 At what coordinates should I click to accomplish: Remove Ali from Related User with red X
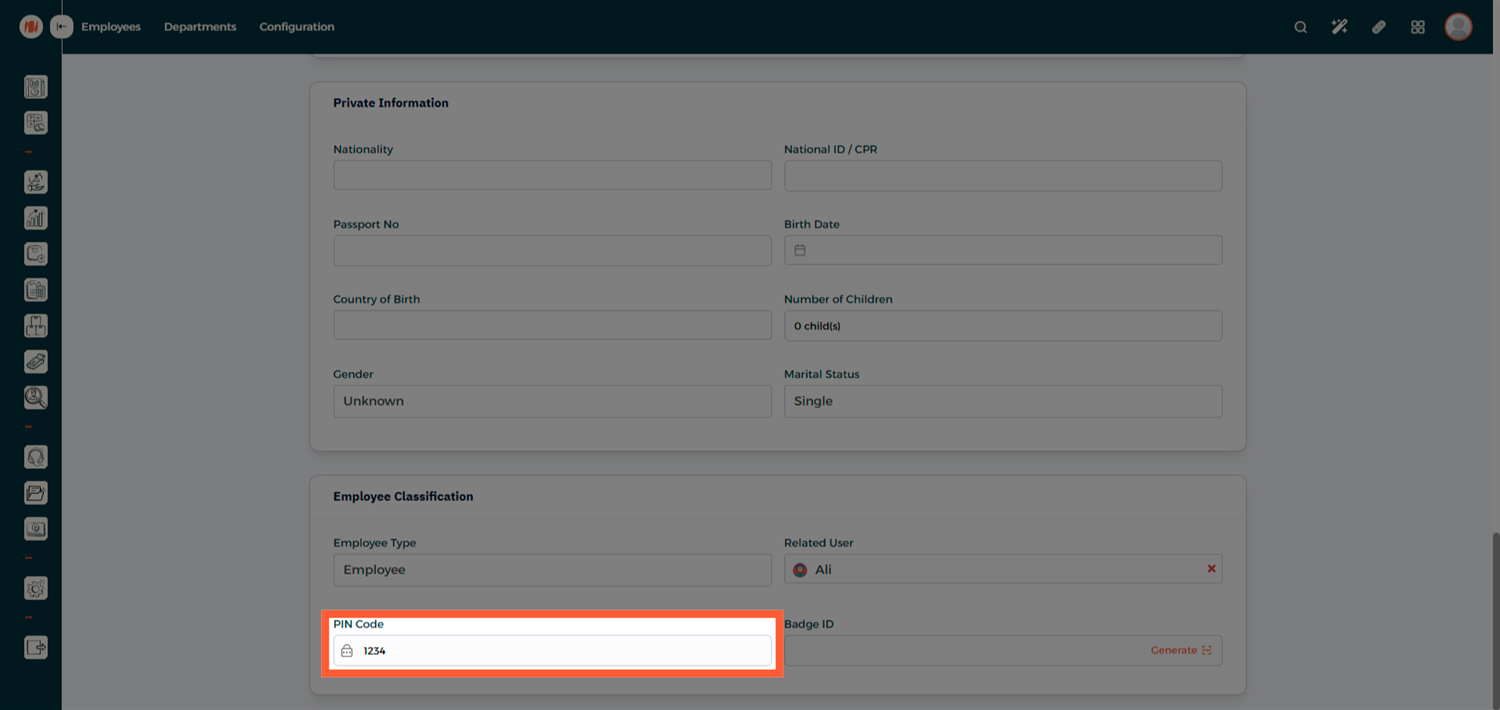click(x=1211, y=569)
